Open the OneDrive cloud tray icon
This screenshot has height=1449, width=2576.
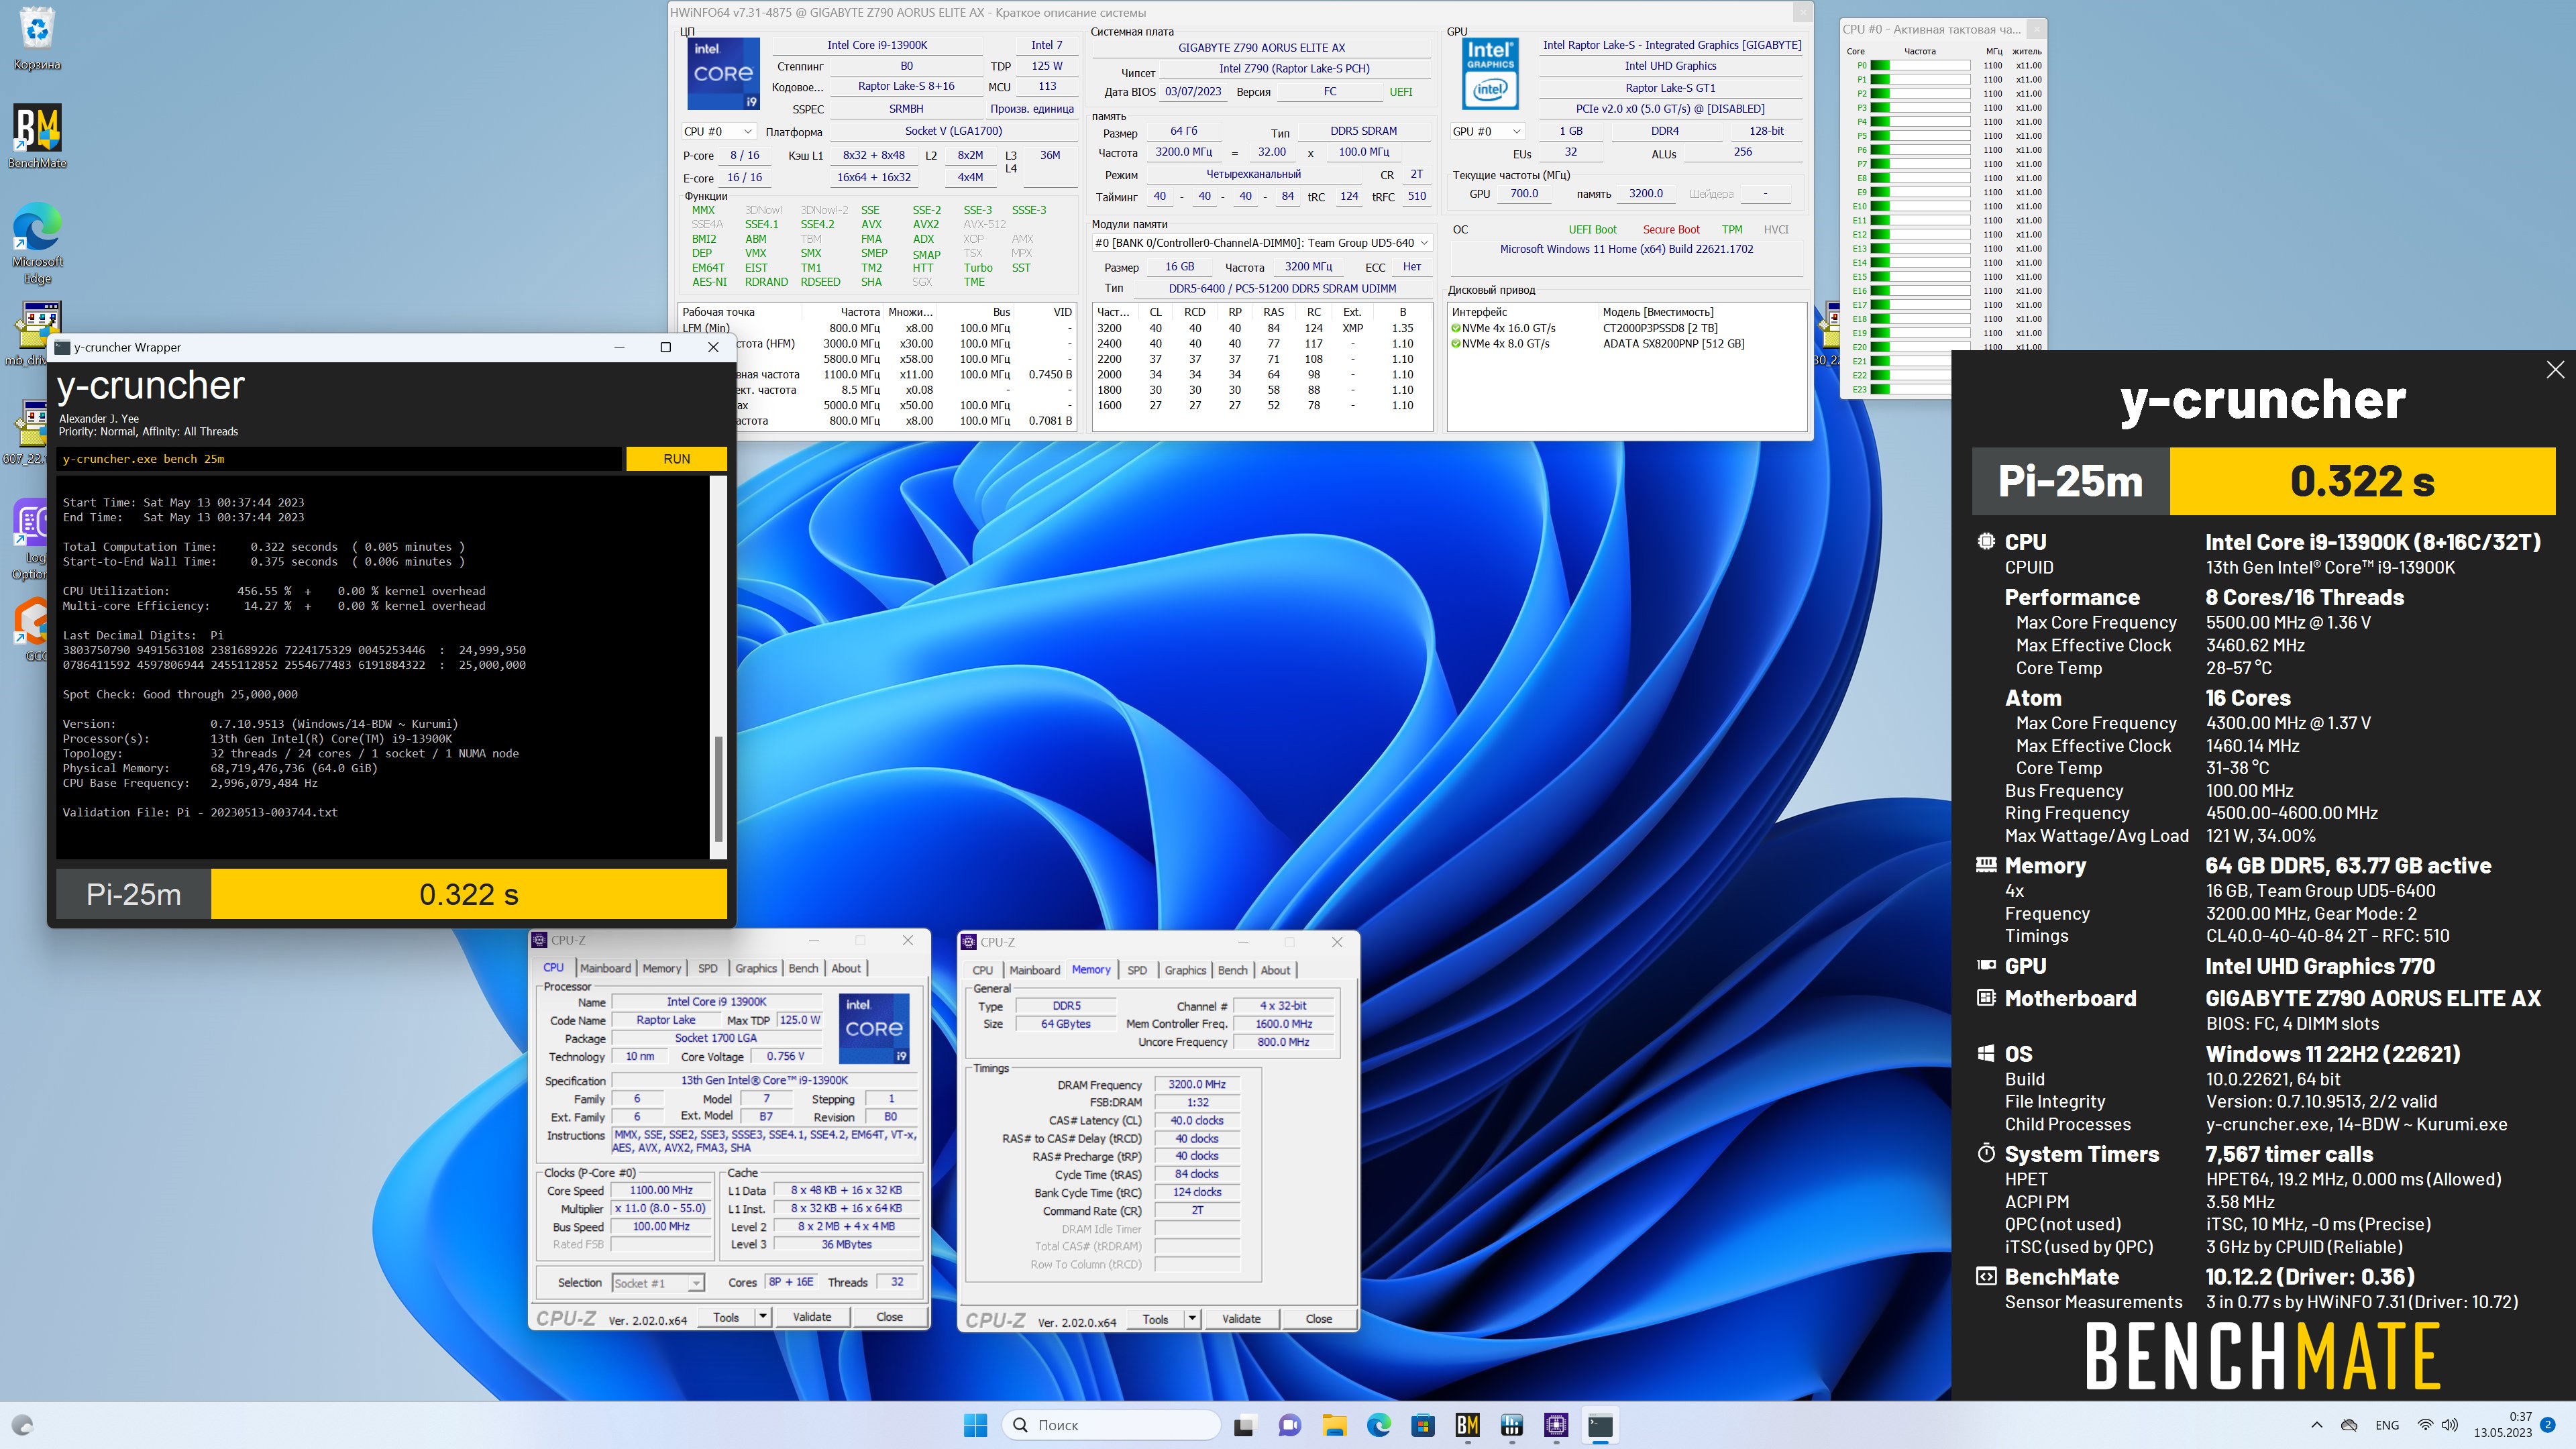[x=2350, y=1425]
